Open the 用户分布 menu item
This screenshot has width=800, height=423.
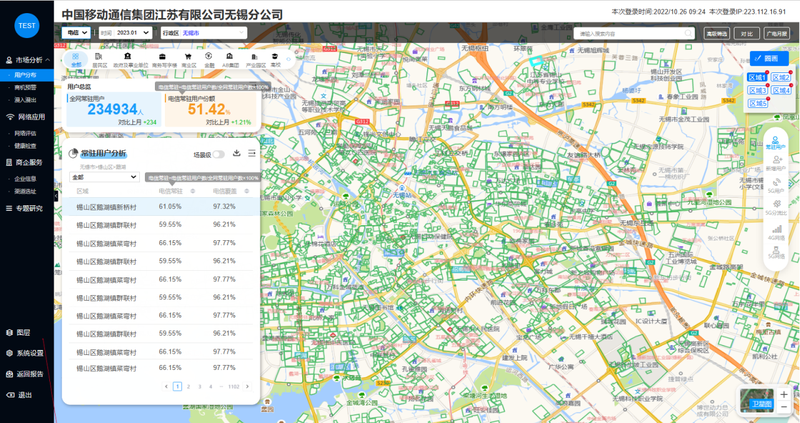26,75
